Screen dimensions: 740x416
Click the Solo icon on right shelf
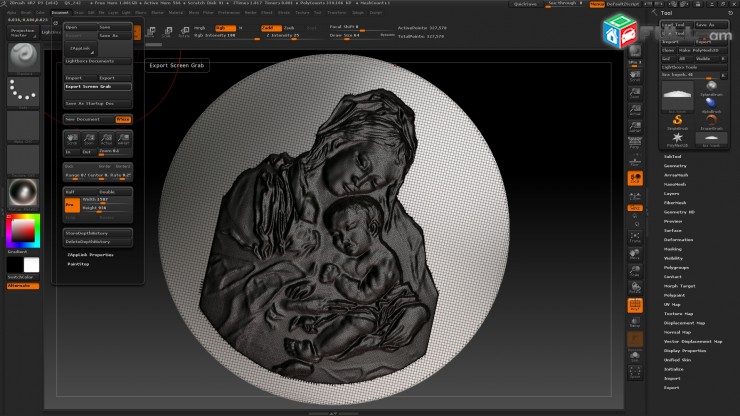tap(635, 357)
